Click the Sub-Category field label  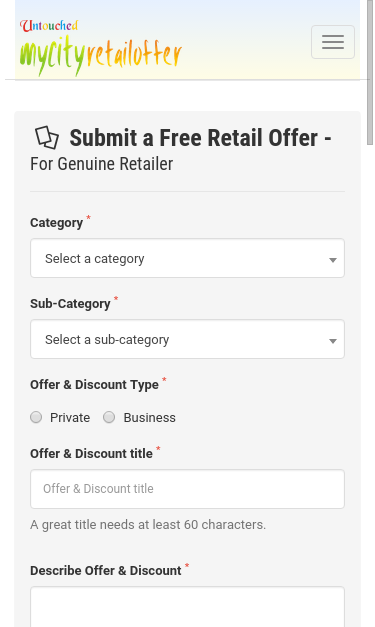(x=70, y=304)
